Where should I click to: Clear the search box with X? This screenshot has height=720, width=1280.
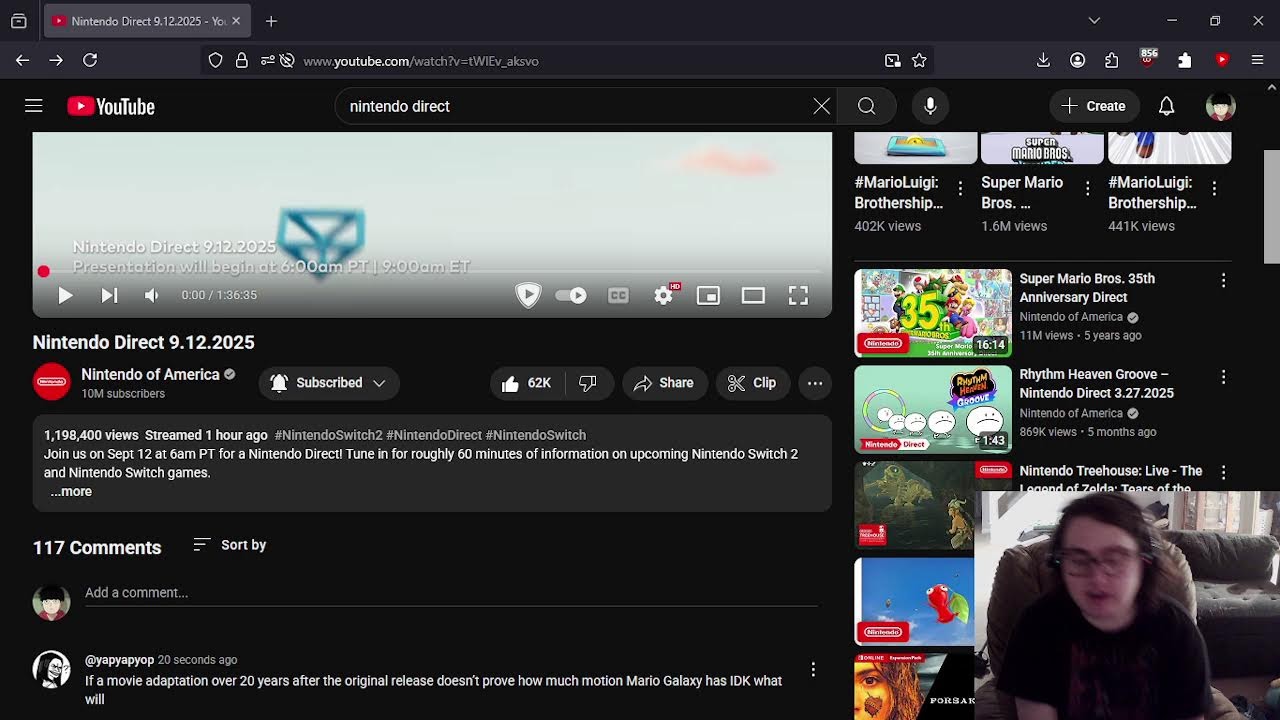[821, 106]
